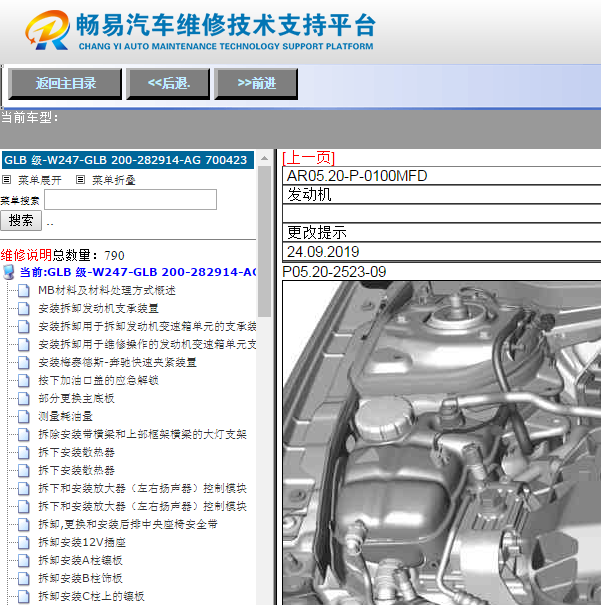Click document icon beside 拆卸安装12V插座
Image resolution: width=601 pixels, height=605 pixels.
(x=23, y=542)
